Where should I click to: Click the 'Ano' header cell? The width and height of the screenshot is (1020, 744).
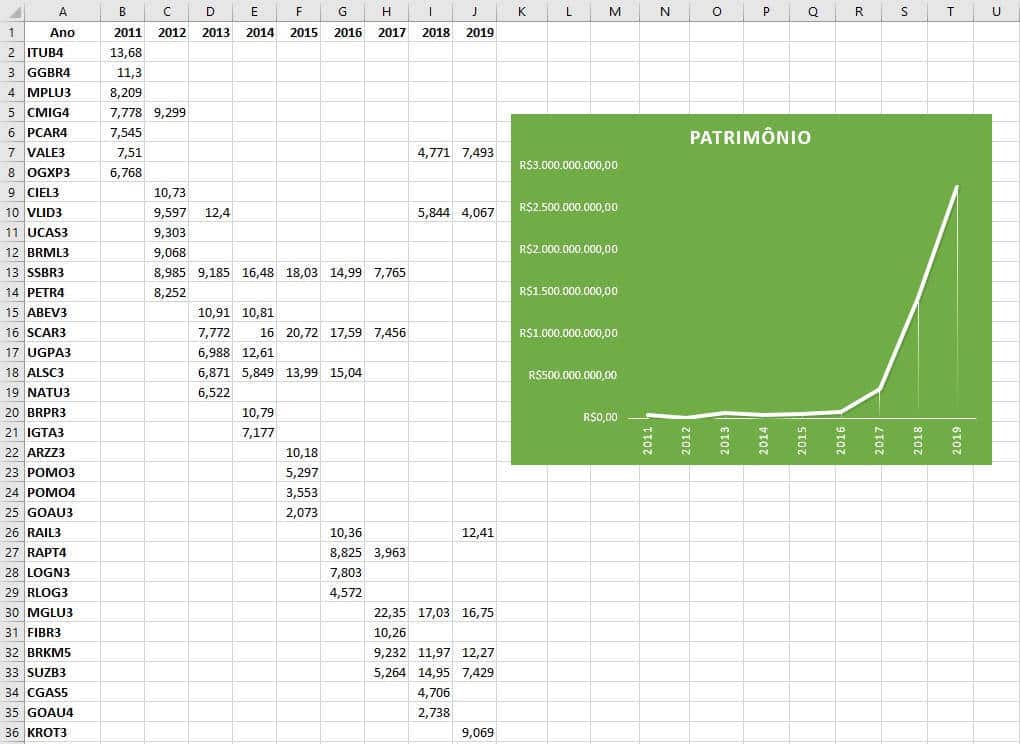[x=62, y=33]
